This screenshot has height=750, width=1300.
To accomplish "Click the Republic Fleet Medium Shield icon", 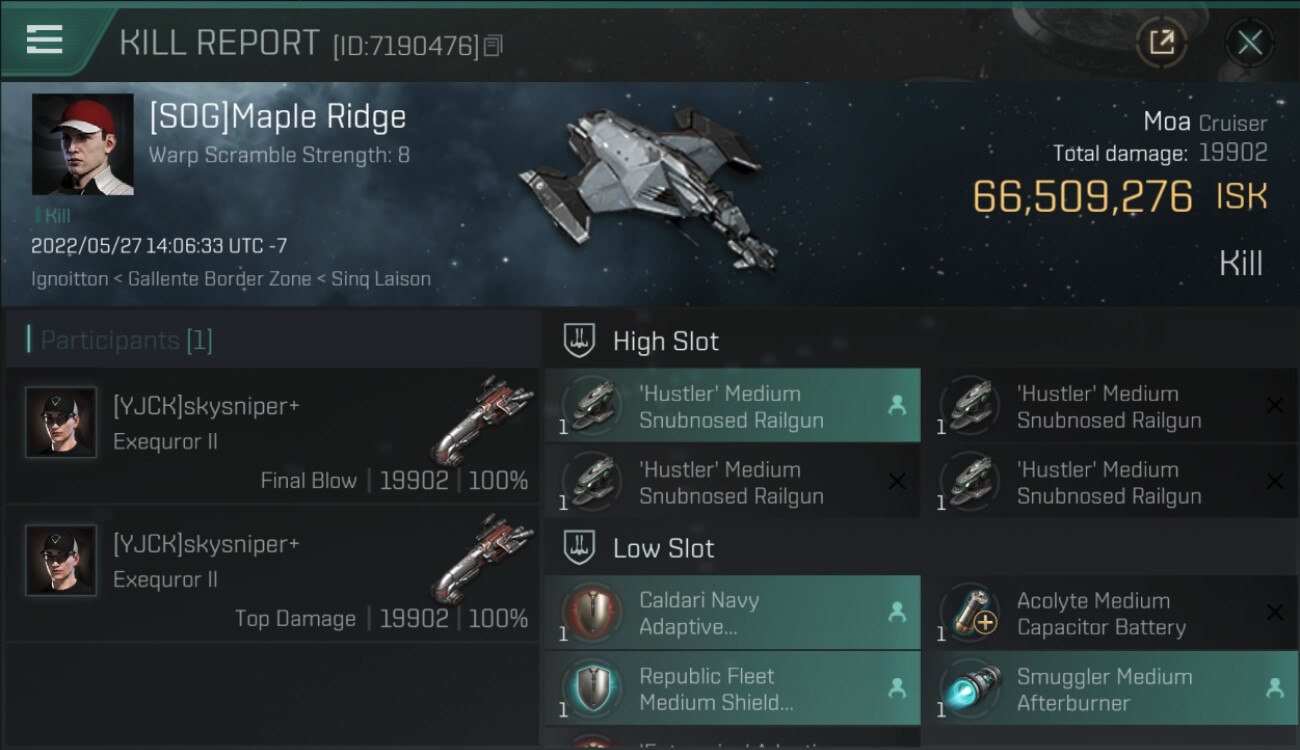I will click(x=591, y=689).
